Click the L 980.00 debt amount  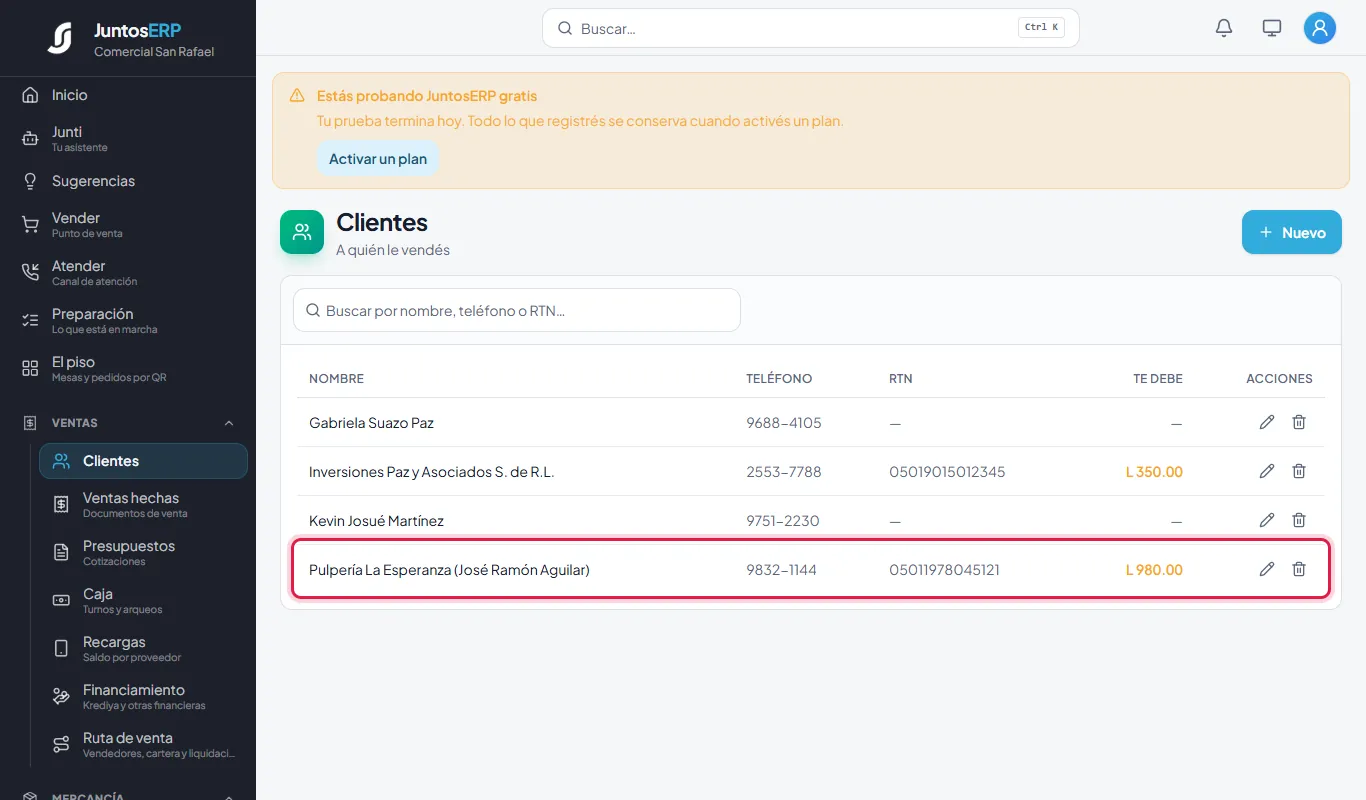pos(1154,570)
